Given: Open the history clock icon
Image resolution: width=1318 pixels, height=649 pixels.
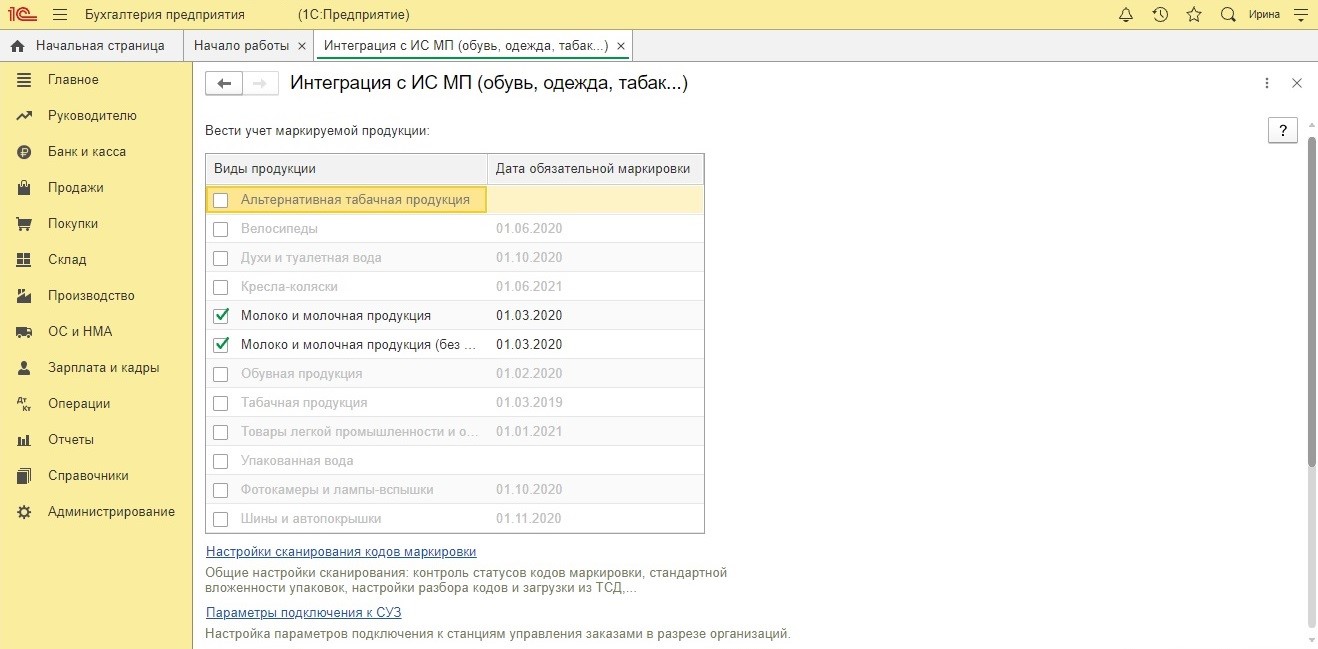Looking at the screenshot, I should 1160,15.
